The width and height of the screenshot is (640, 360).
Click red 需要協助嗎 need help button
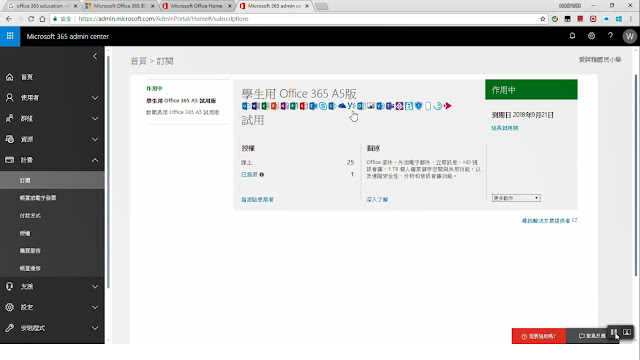tap(539, 336)
